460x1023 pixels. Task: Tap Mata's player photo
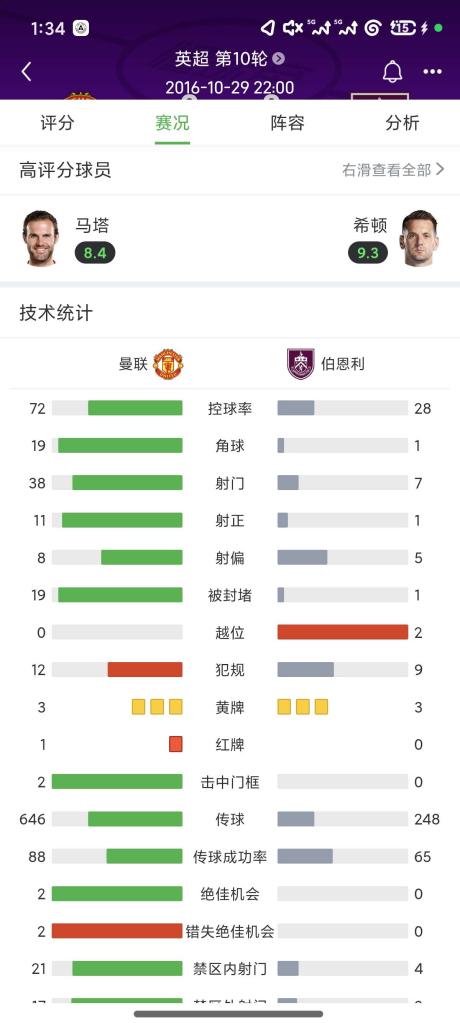click(x=40, y=238)
